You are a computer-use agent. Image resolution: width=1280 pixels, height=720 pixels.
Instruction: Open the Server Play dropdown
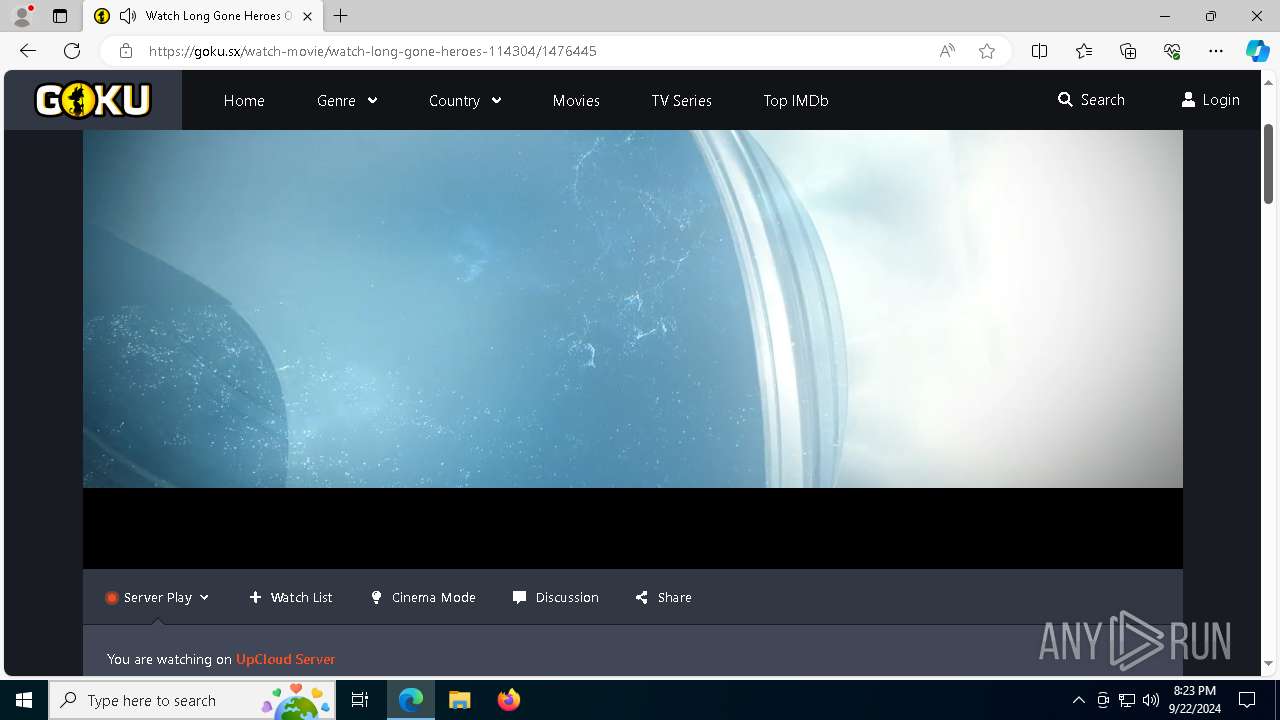157,597
